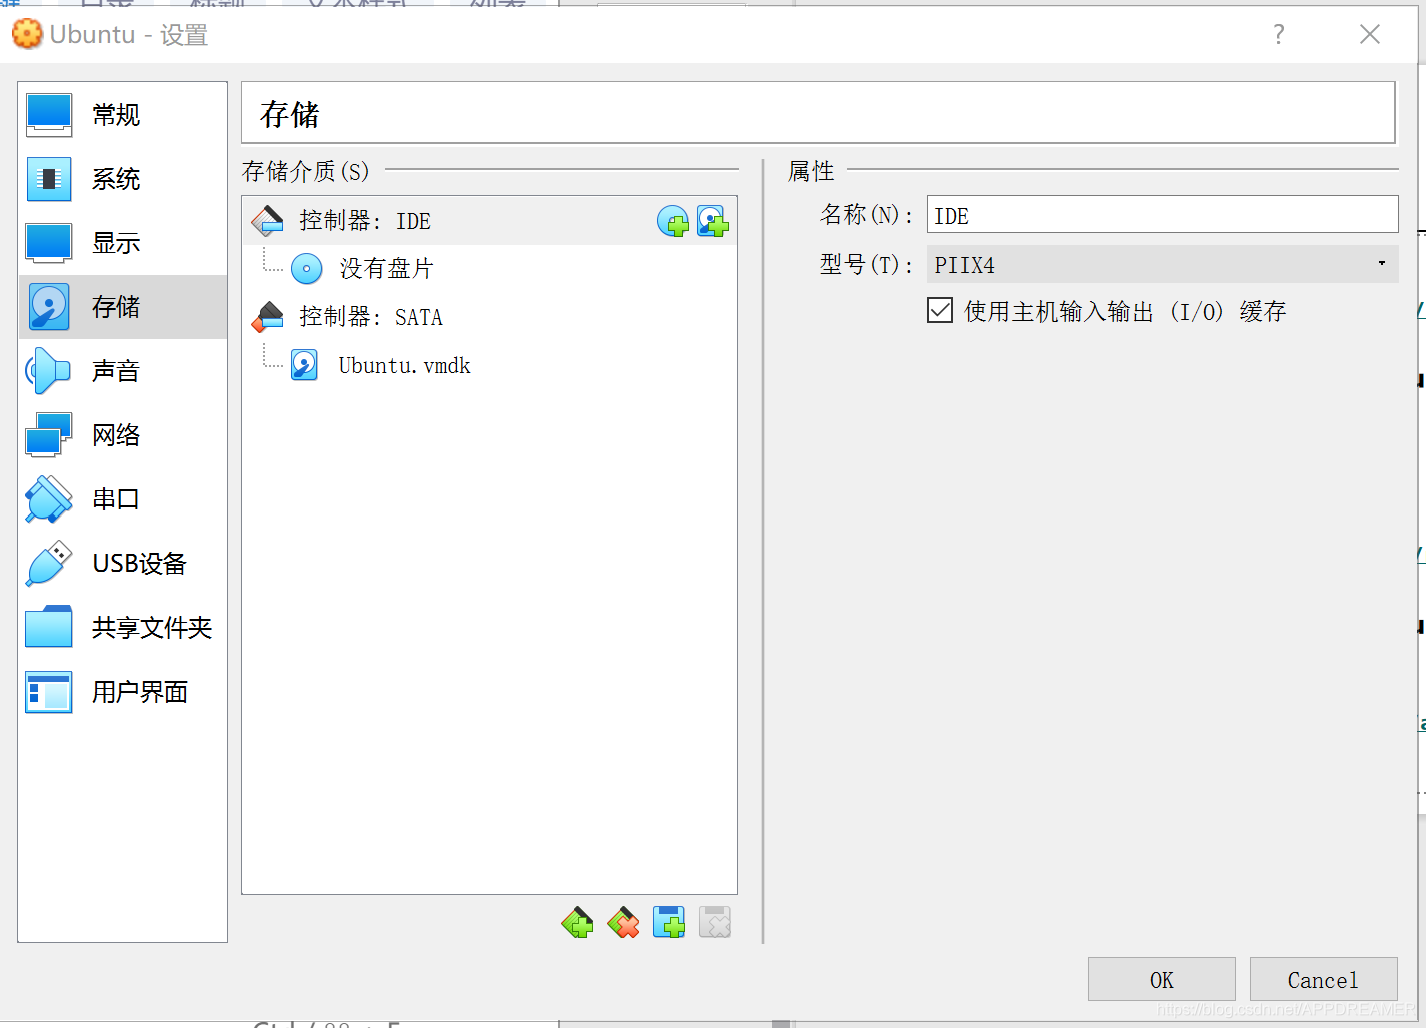The image size is (1426, 1028).
Task: Click the Ubuntu settings gear icon in the title bar
Action: pos(27,34)
